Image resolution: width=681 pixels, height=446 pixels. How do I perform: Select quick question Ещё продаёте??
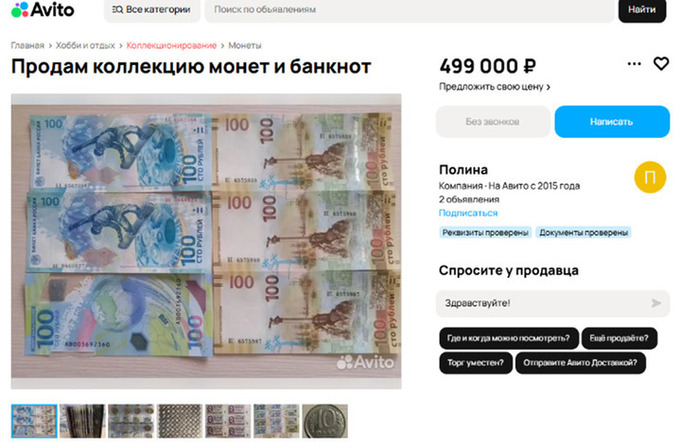(x=619, y=338)
